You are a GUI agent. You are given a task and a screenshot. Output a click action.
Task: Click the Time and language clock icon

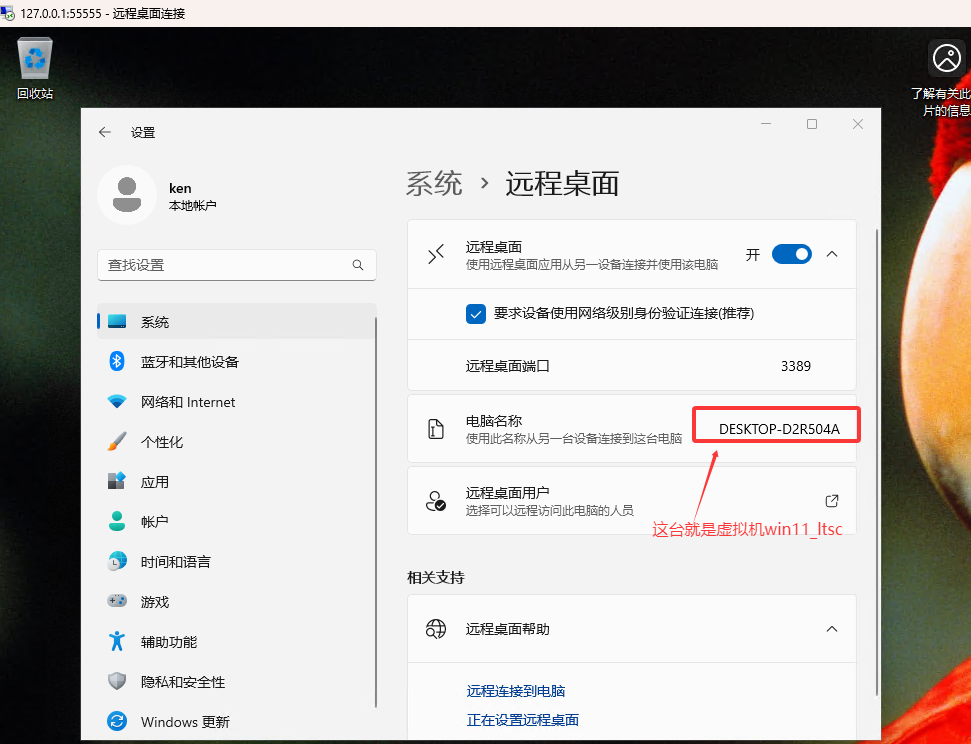(x=117, y=561)
